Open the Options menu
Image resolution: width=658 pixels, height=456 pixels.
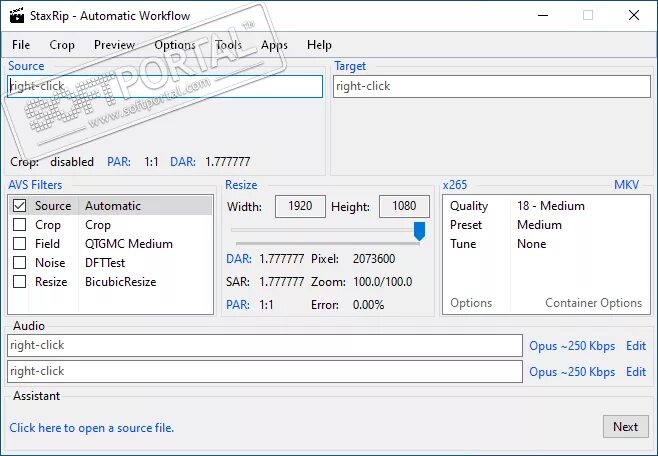(175, 45)
